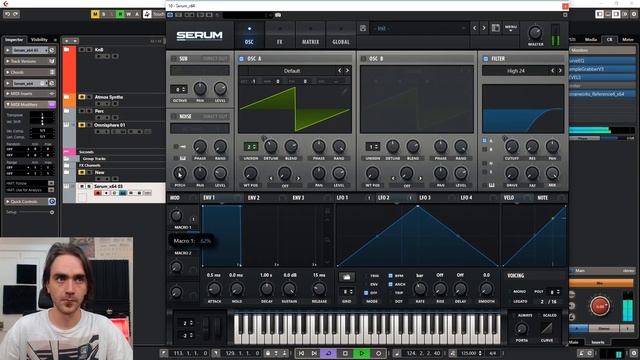The width and height of the screenshot is (640, 360).
Task: Open the Default wavetable selector
Action: 292,71
